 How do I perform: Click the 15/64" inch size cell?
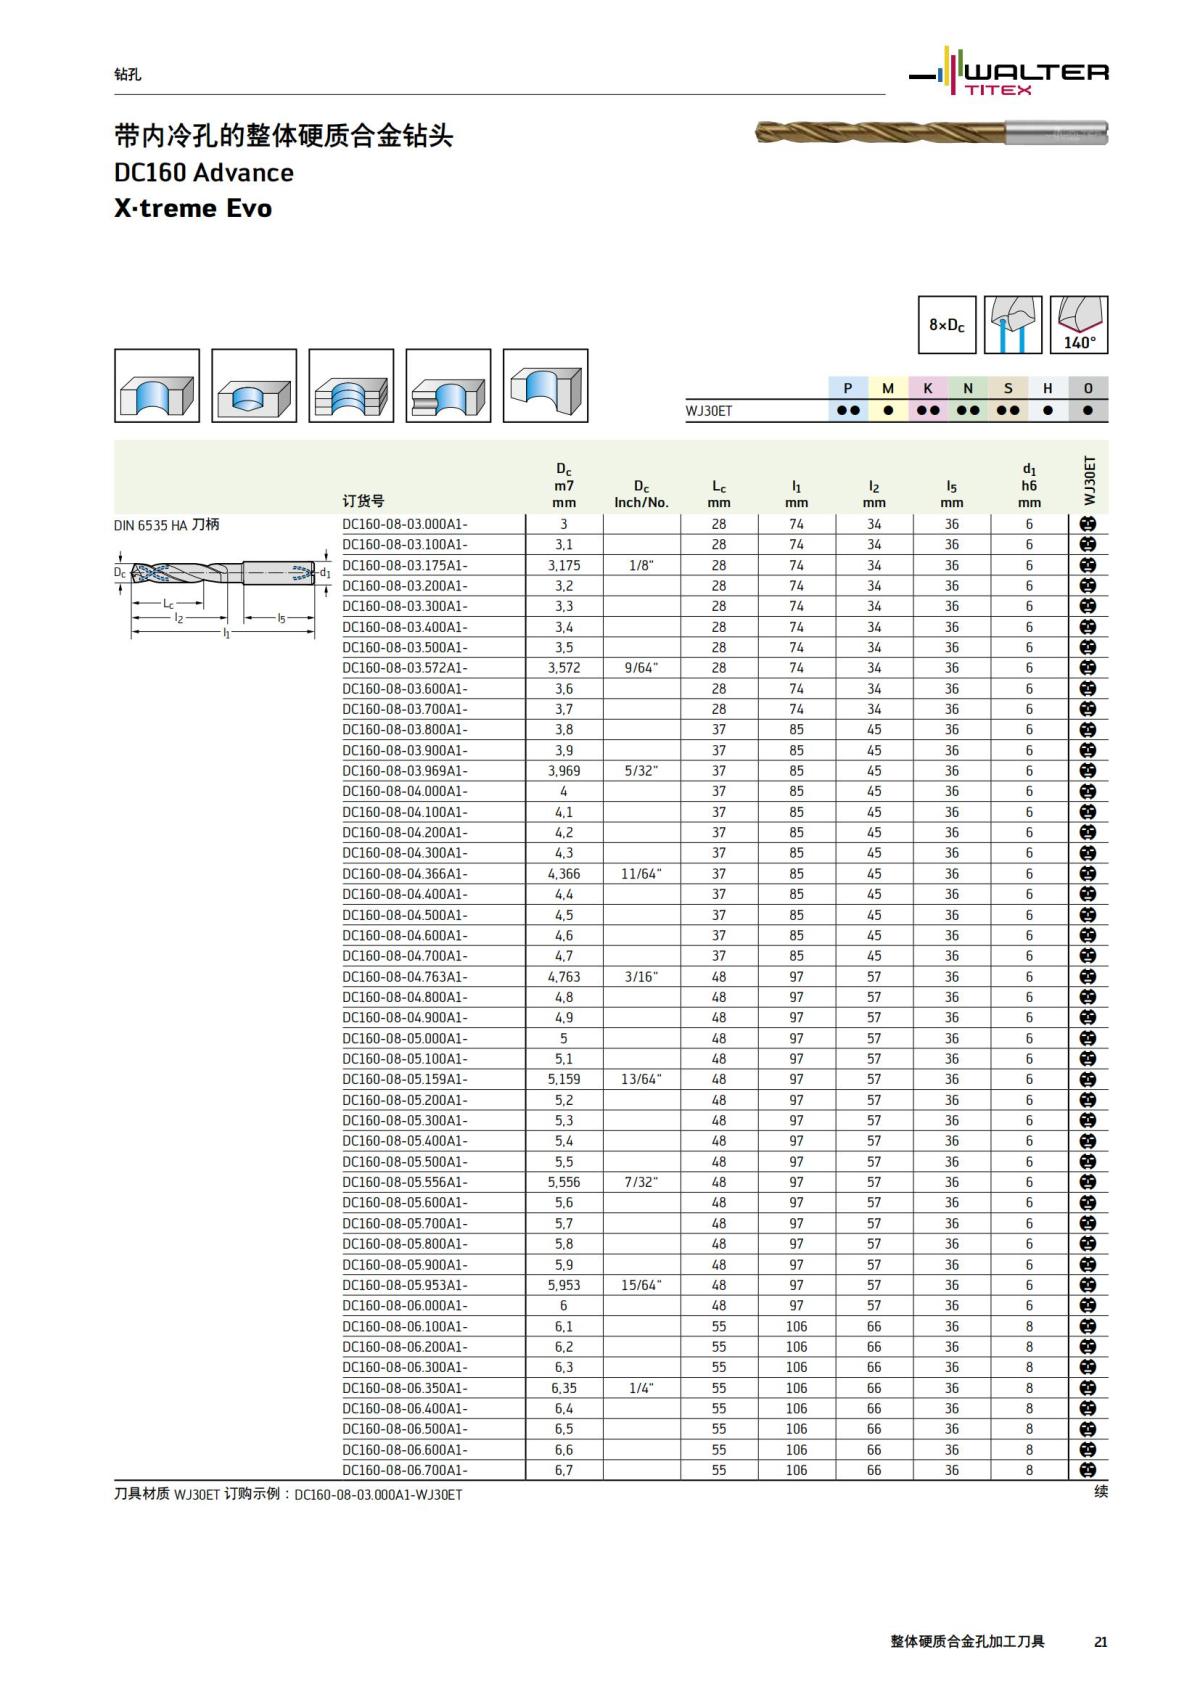click(x=641, y=1285)
